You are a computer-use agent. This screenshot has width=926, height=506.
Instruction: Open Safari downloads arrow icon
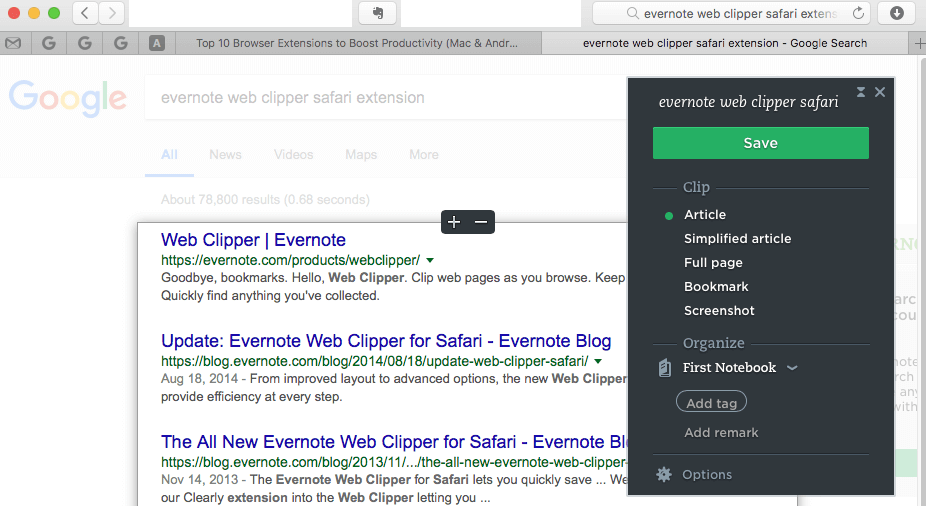tap(896, 13)
